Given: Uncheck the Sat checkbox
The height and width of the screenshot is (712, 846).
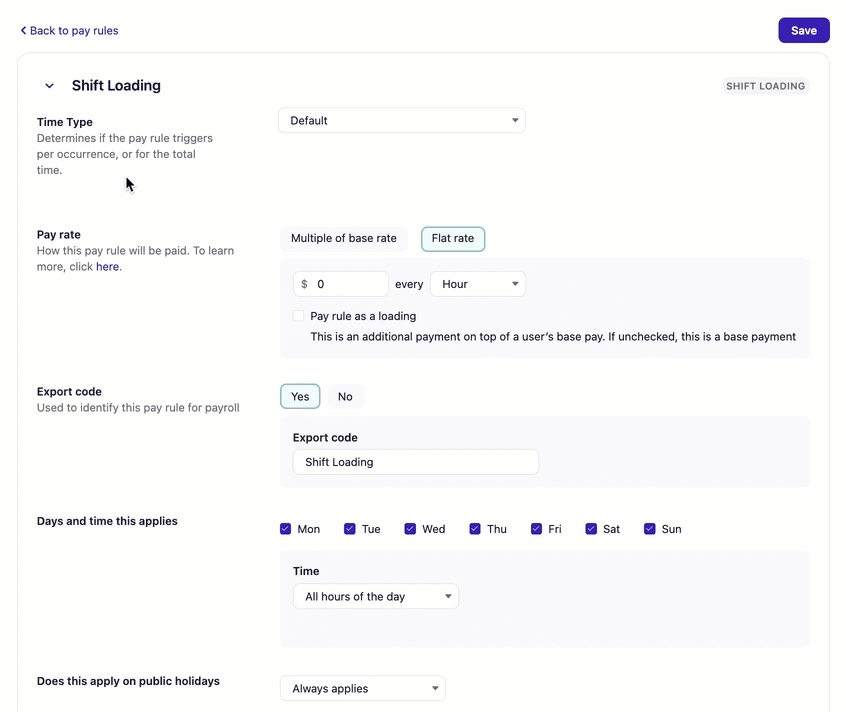Looking at the screenshot, I should (591, 529).
